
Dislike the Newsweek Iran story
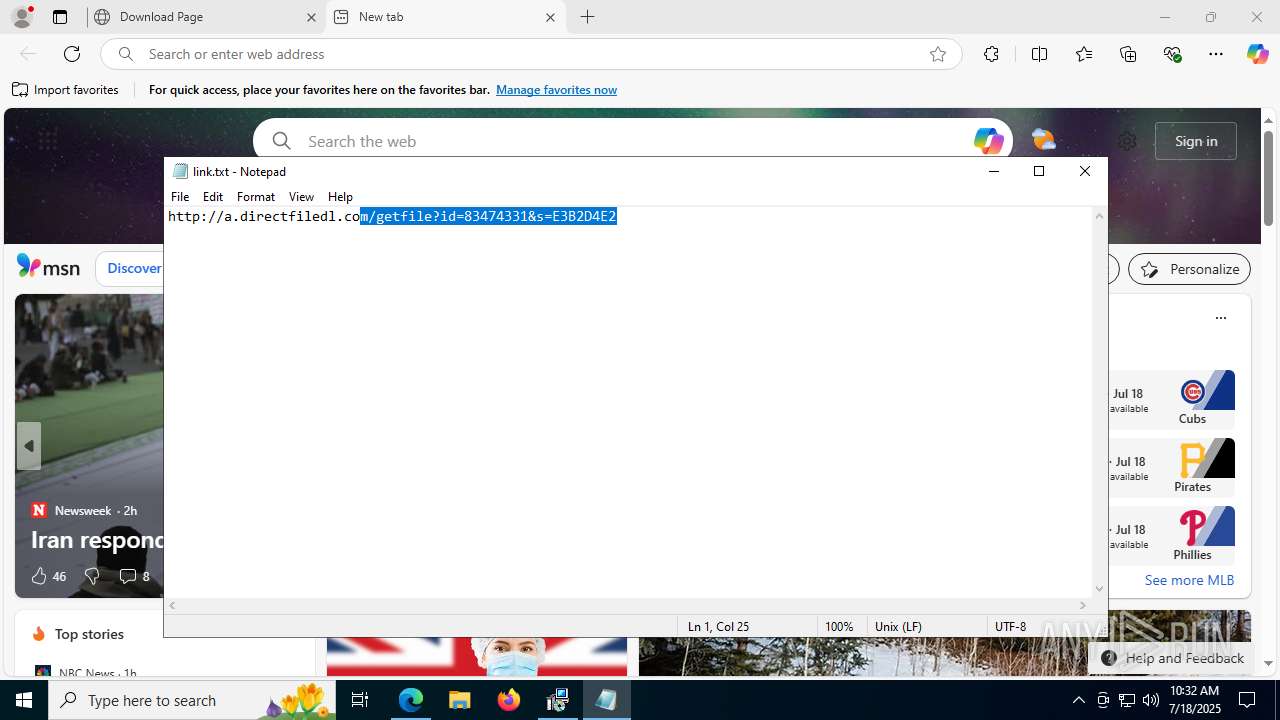pyautogui.click(x=92, y=576)
